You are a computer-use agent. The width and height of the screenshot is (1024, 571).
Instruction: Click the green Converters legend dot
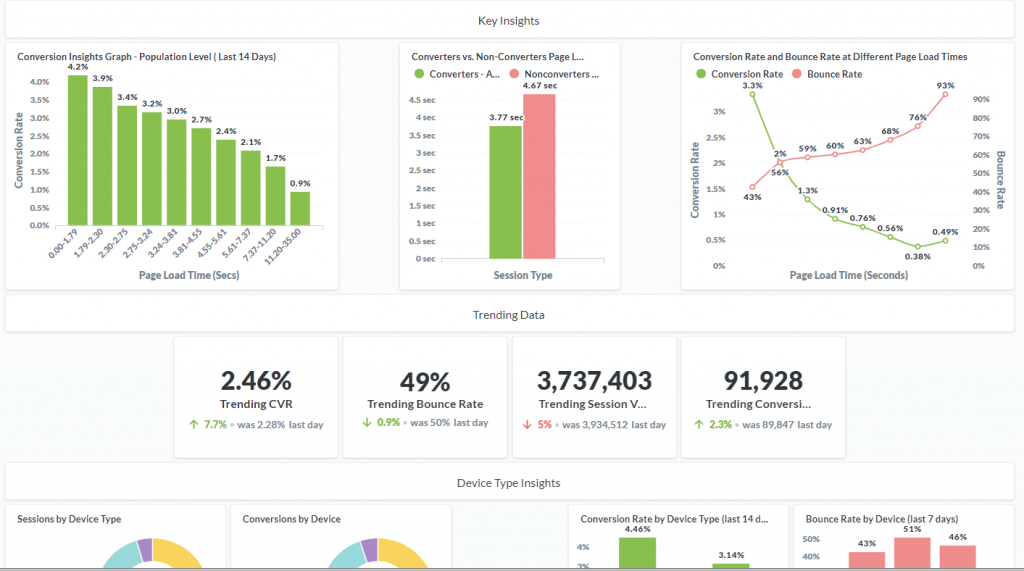(419, 74)
